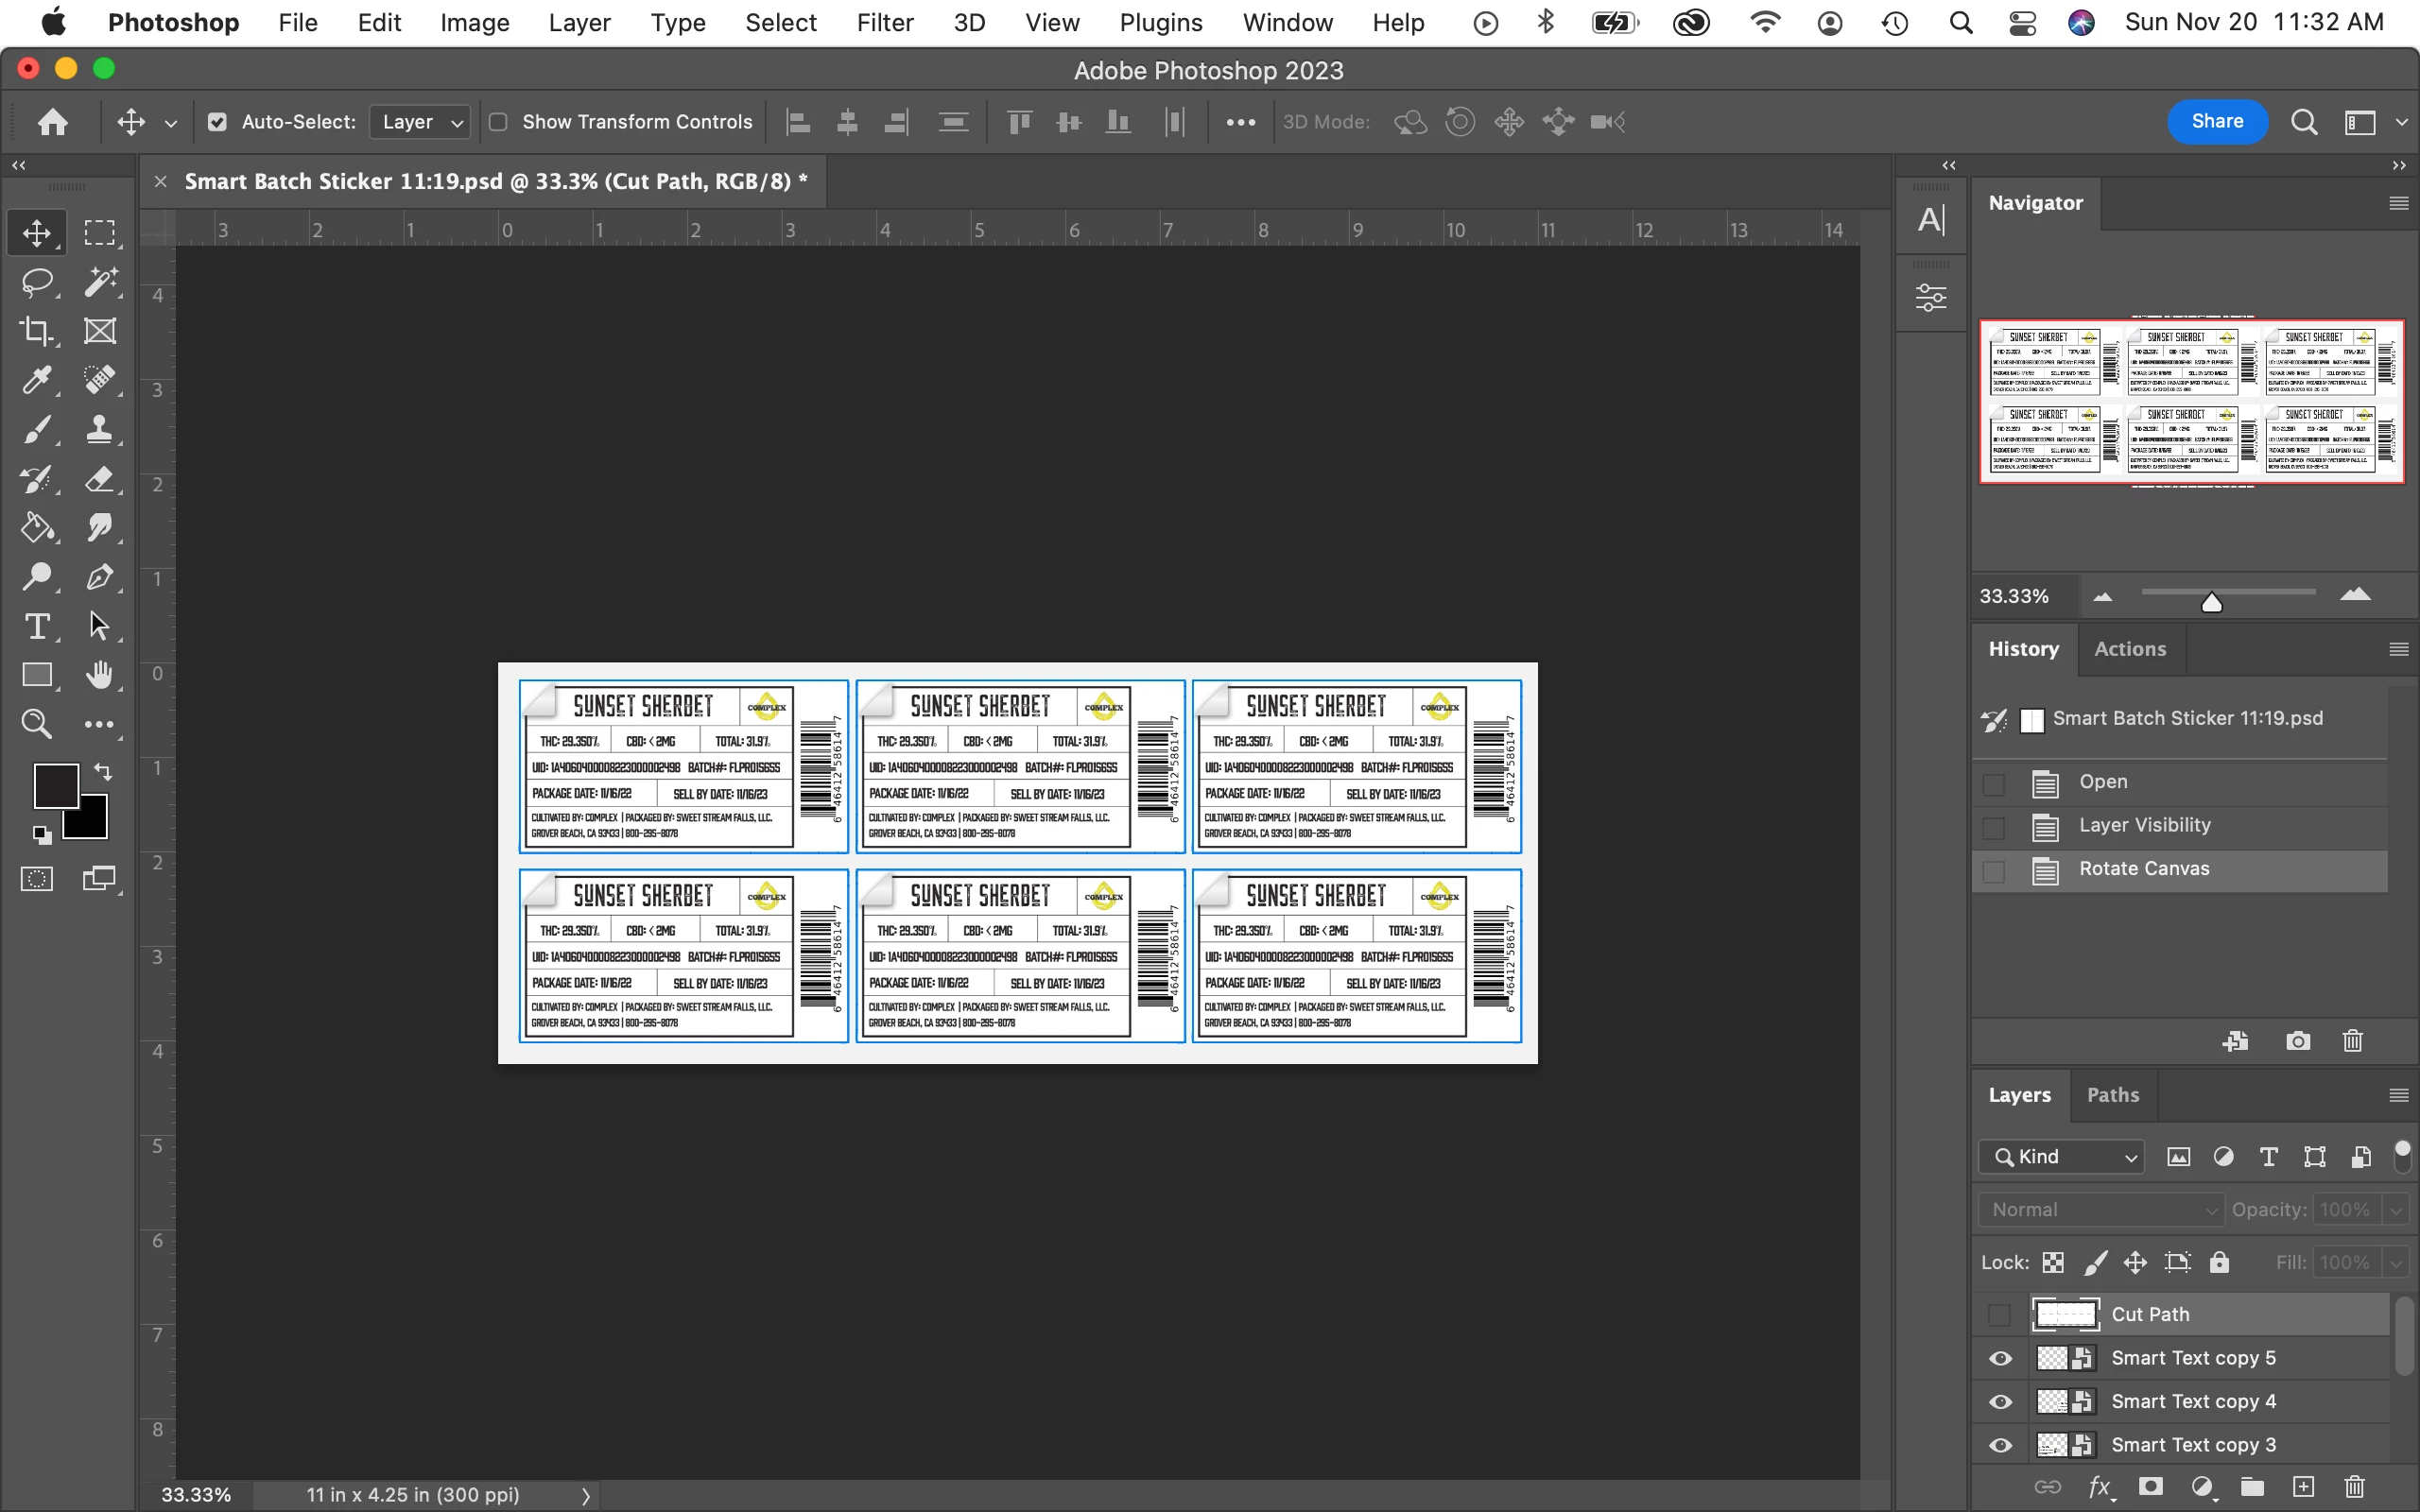Click the blue Share button
This screenshot has height=1512, width=2420.
[x=2216, y=121]
